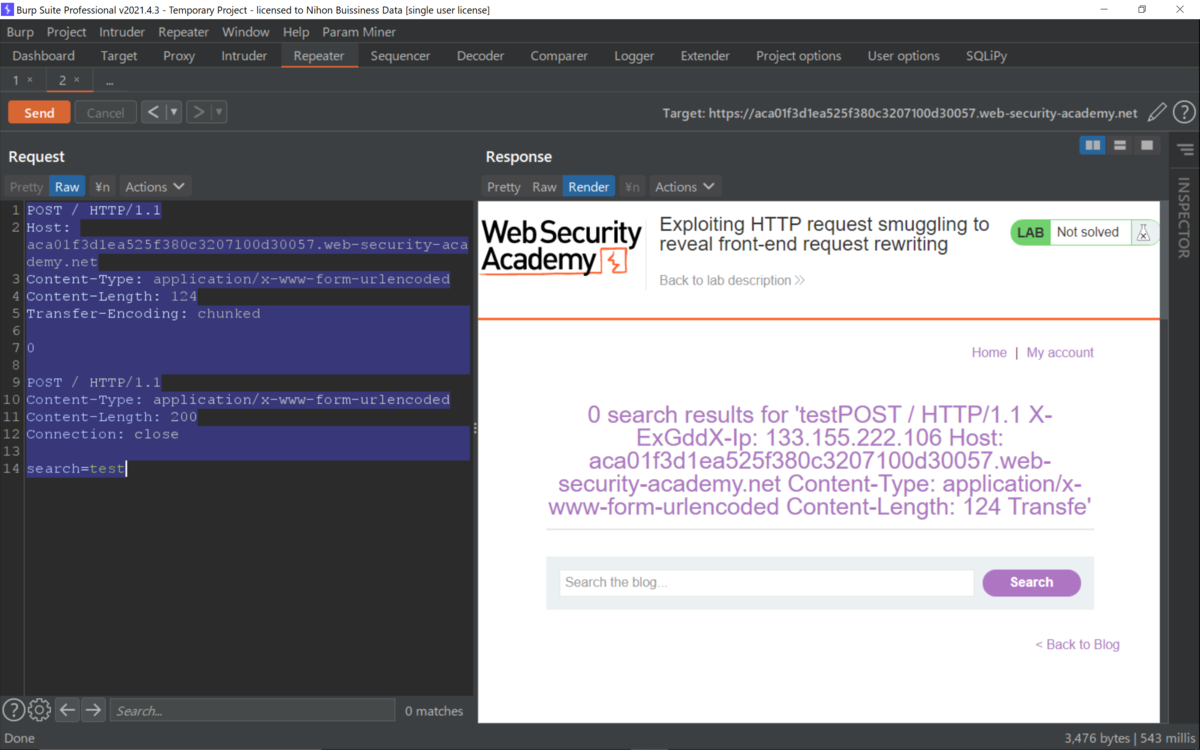Follow the Back to Blog link

click(x=1077, y=644)
